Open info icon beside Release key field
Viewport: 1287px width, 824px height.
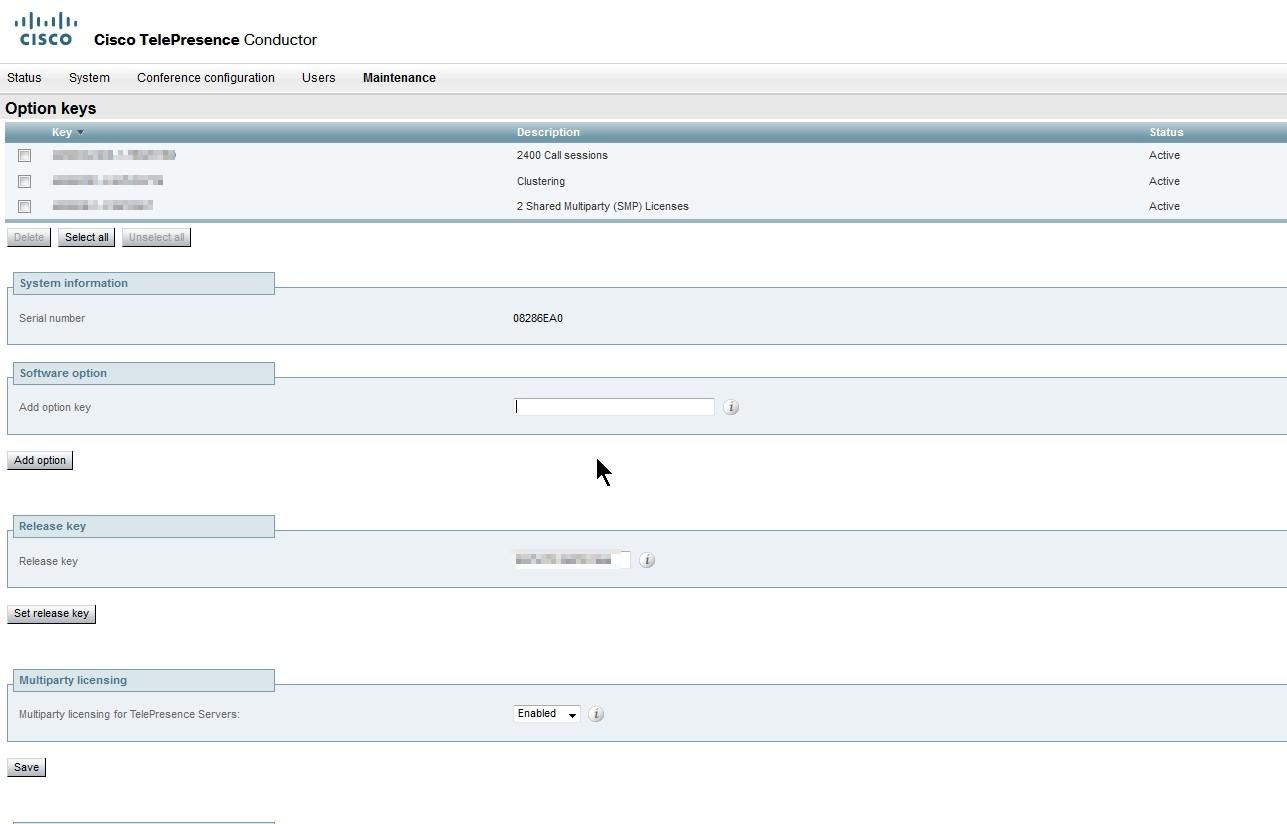[x=647, y=560]
